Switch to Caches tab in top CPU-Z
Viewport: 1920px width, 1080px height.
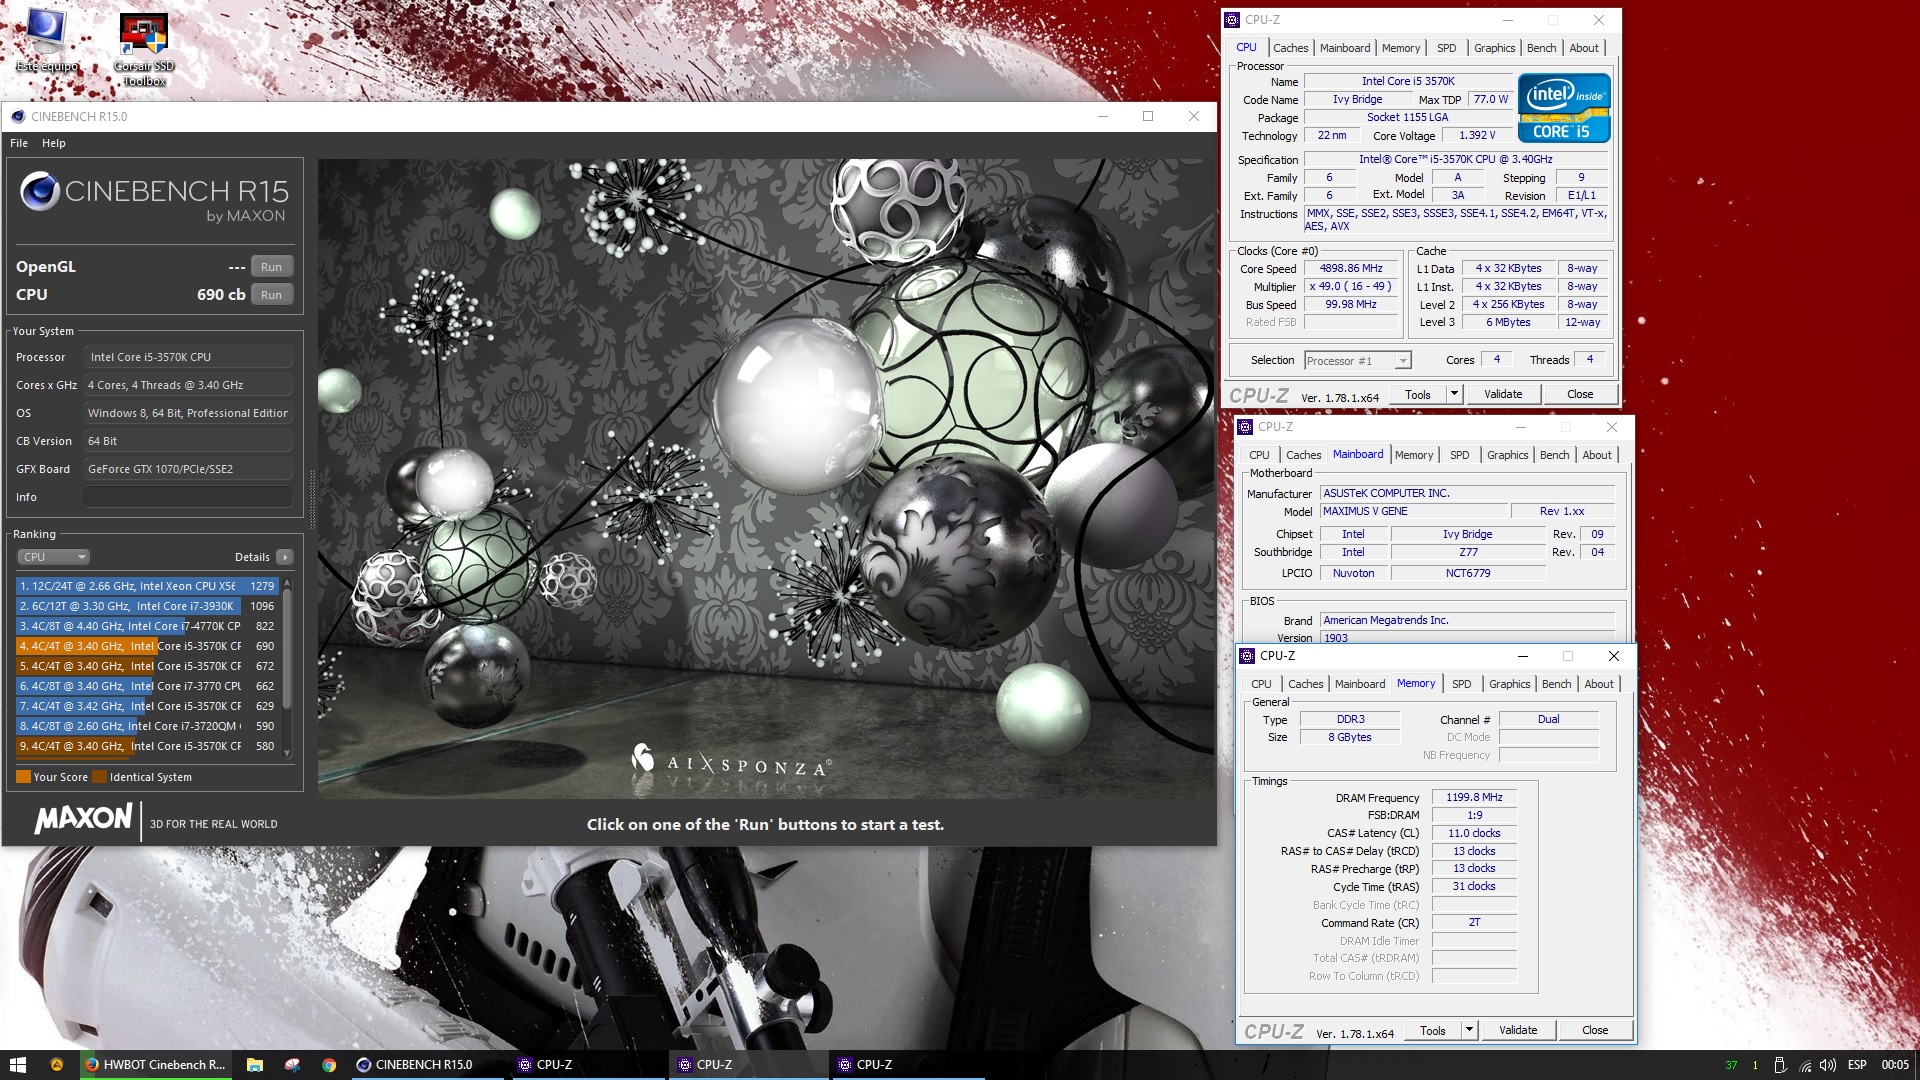(x=1290, y=48)
